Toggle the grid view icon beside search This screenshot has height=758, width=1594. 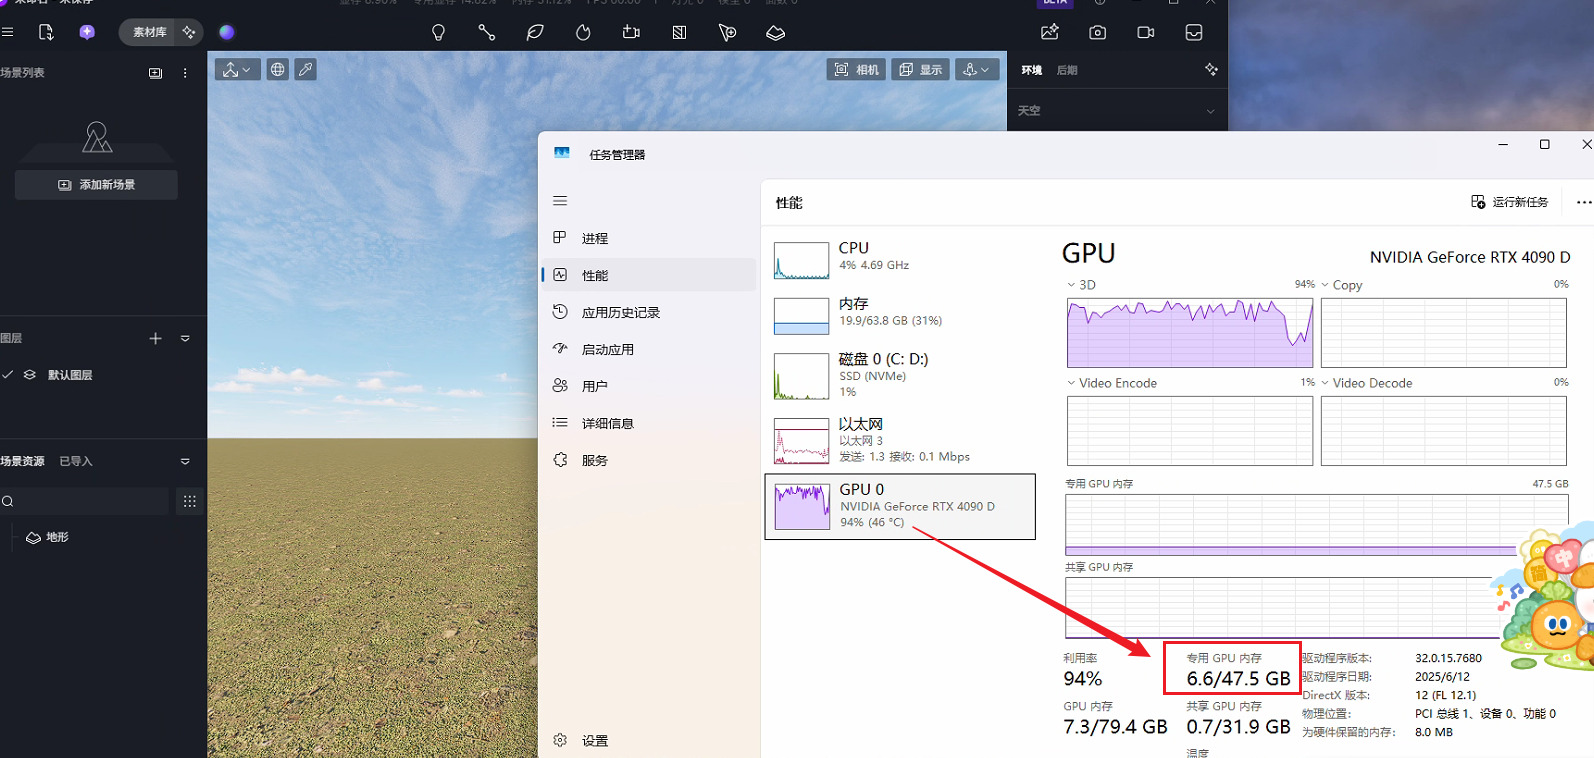(189, 501)
